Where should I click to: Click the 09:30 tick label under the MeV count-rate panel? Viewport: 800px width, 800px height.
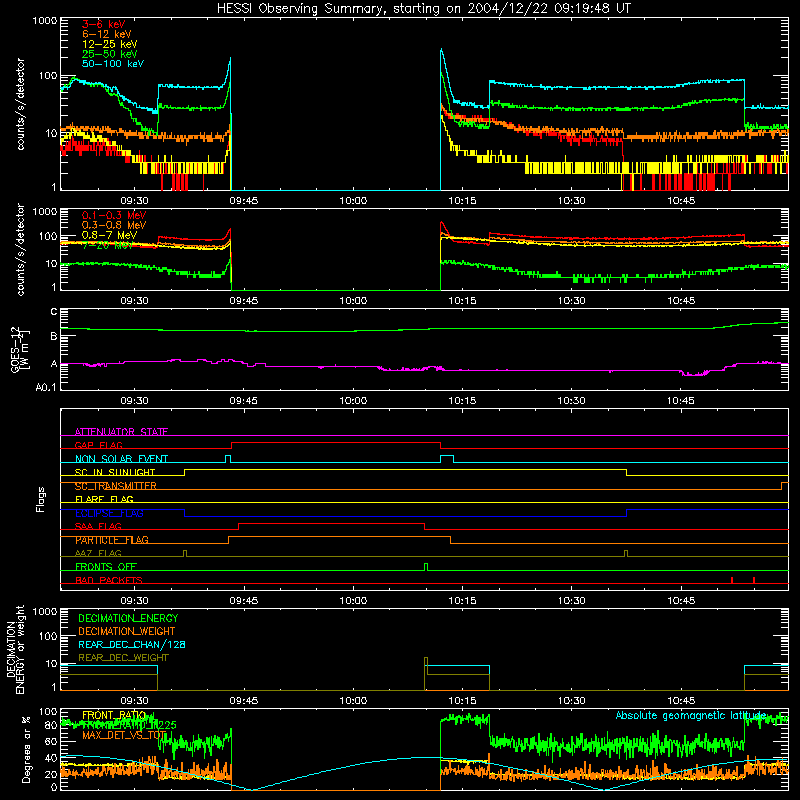[134, 301]
